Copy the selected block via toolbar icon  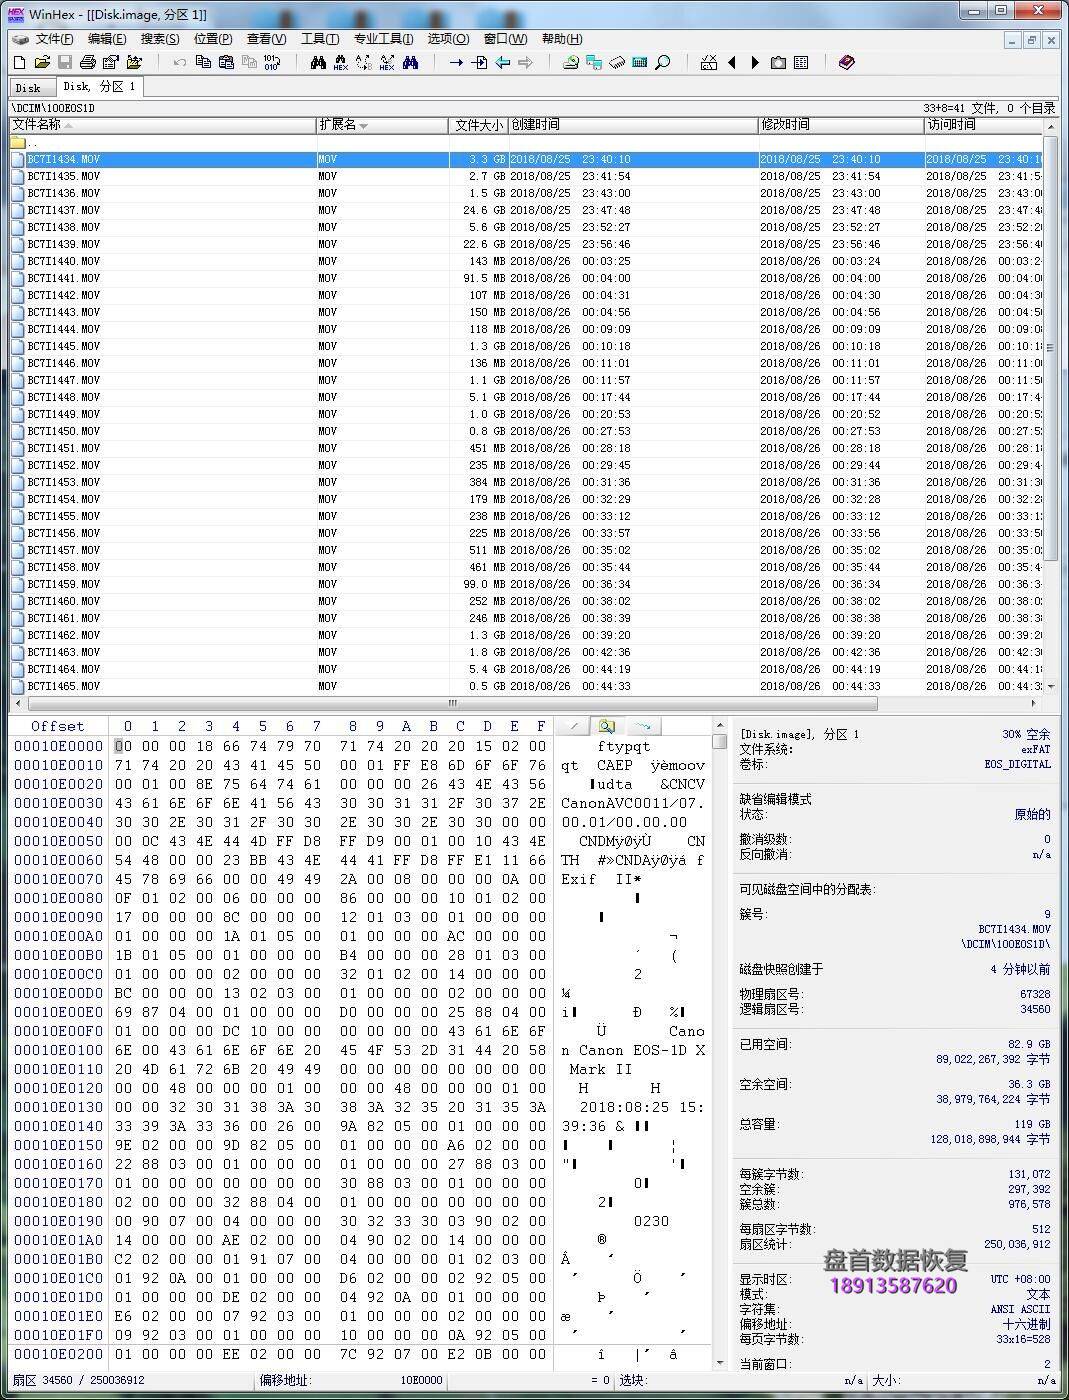pyautogui.click(x=203, y=62)
